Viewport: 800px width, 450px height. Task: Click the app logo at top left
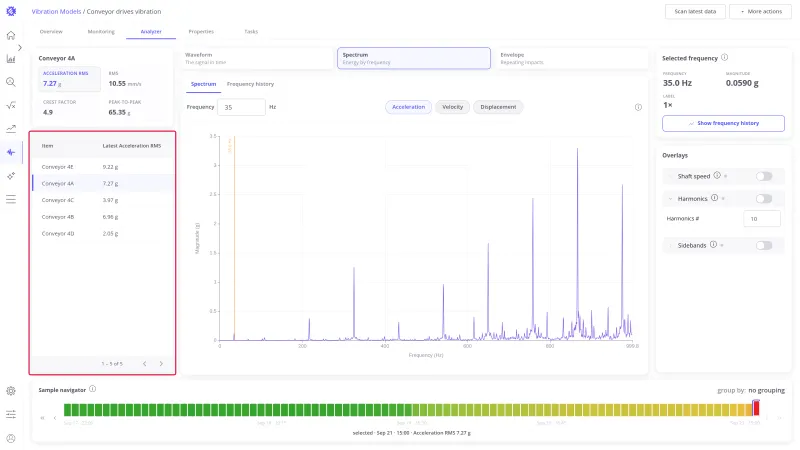[x=11, y=11]
